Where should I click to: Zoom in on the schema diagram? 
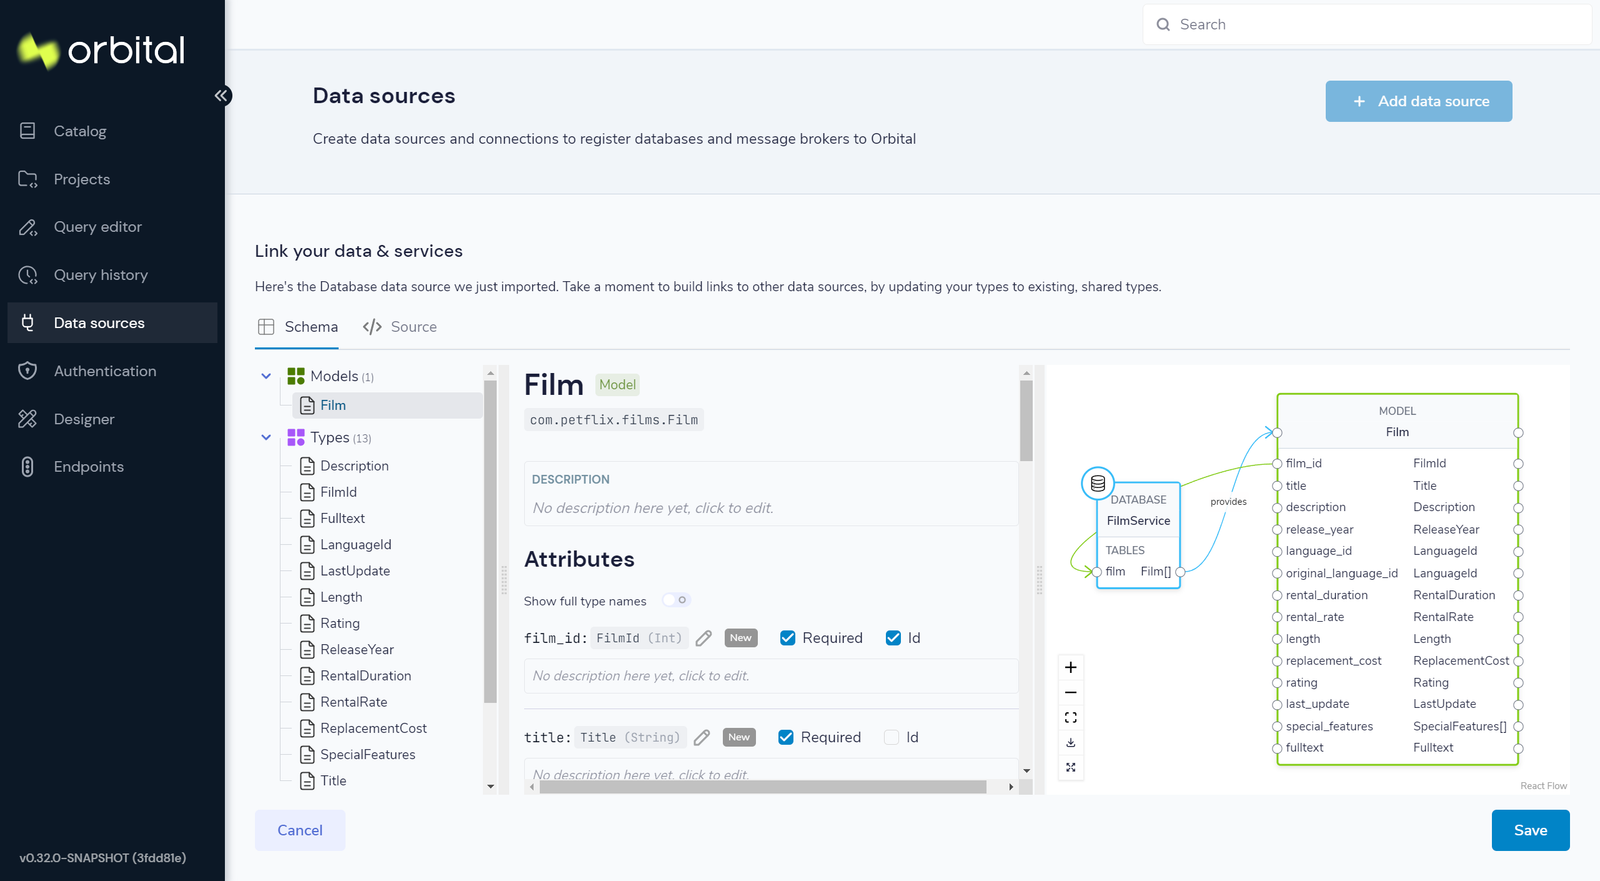point(1071,667)
